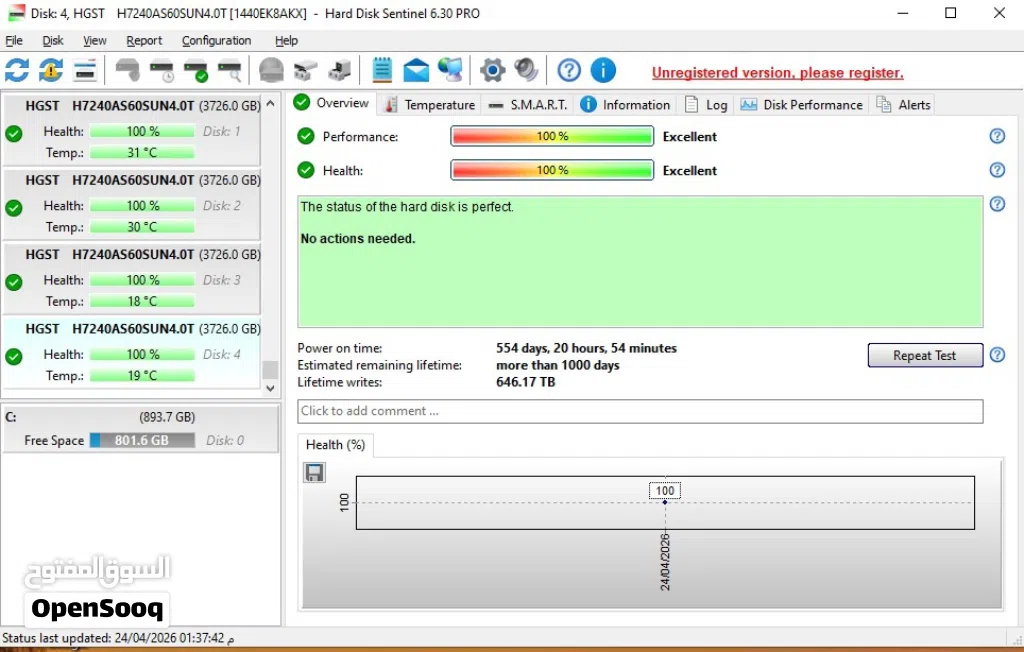Open the Disk menu
Viewport: 1024px width, 652px height.
[53, 41]
